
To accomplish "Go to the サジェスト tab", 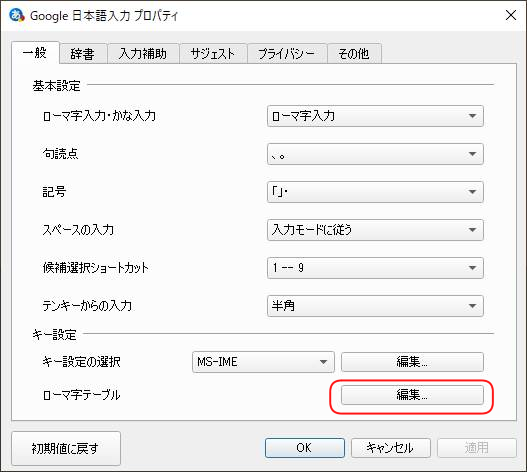I will [213, 54].
